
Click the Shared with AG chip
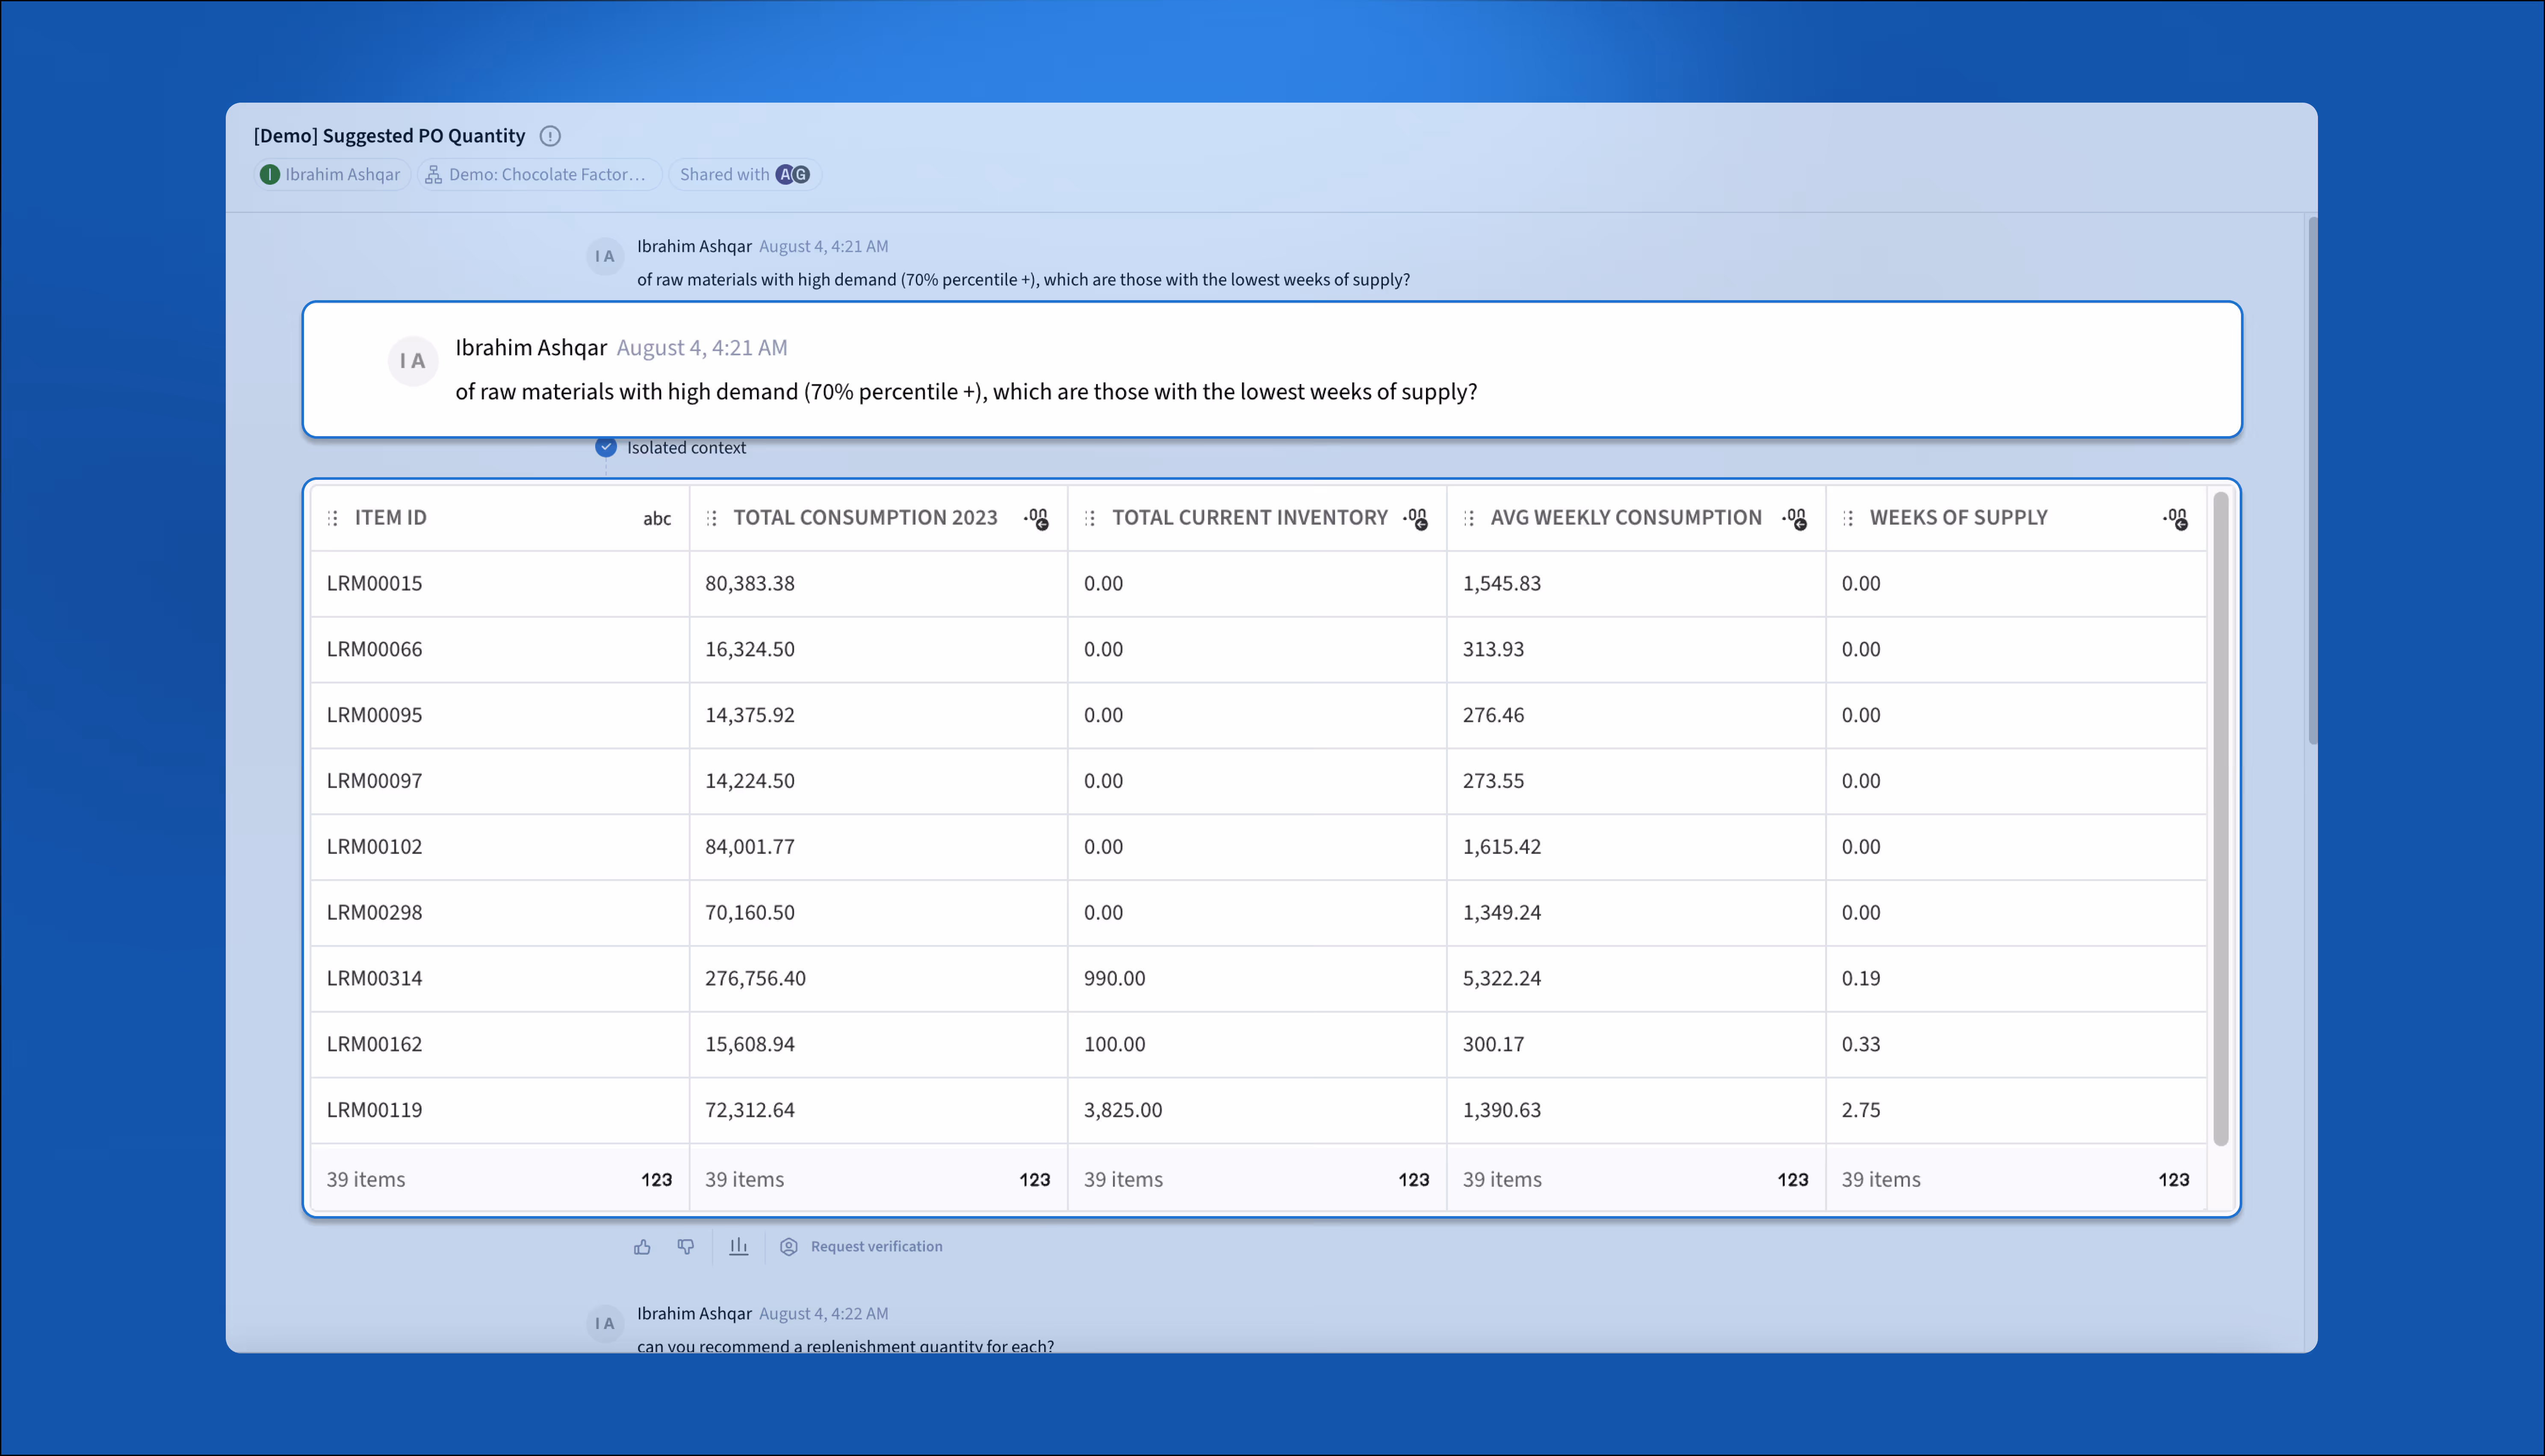[x=744, y=174]
